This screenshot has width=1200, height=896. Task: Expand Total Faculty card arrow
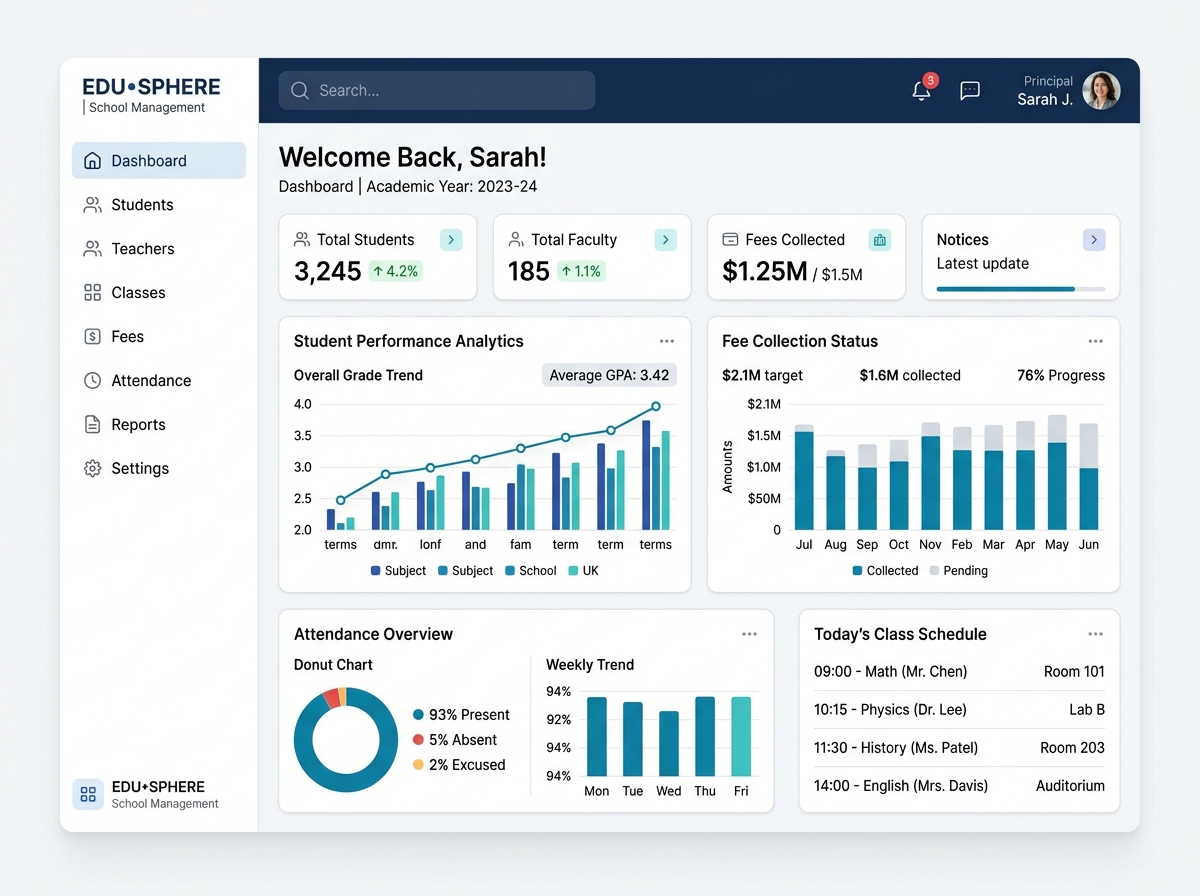(666, 239)
